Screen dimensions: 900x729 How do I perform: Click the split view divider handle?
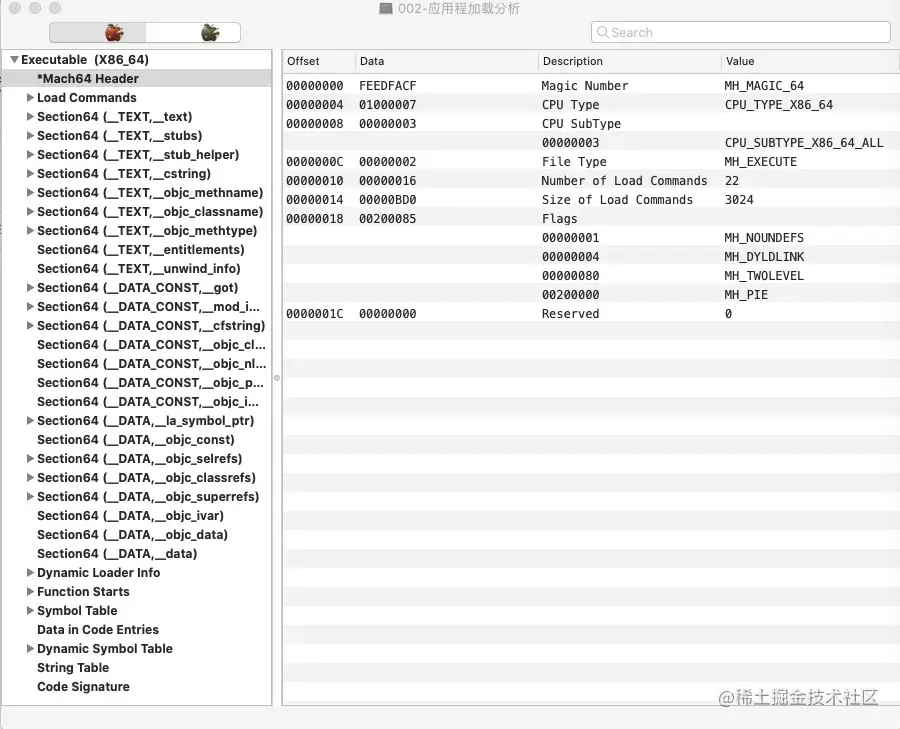pyautogui.click(x=277, y=378)
